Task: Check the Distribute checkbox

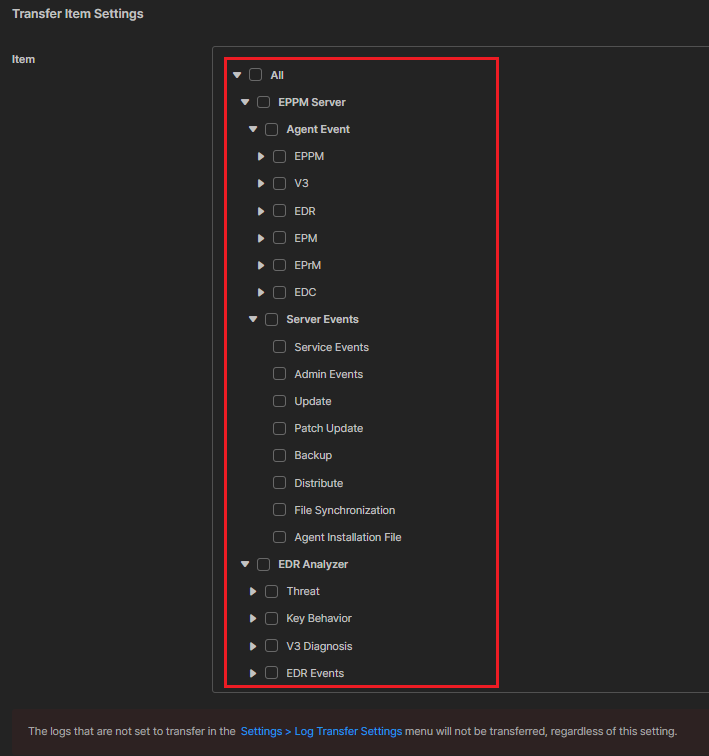Action: click(280, 483)
